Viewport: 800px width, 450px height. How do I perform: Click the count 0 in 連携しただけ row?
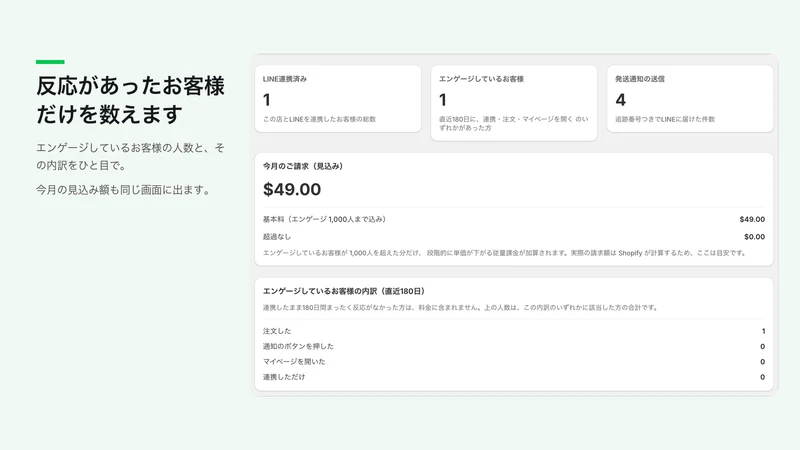[x=763, y=377]
